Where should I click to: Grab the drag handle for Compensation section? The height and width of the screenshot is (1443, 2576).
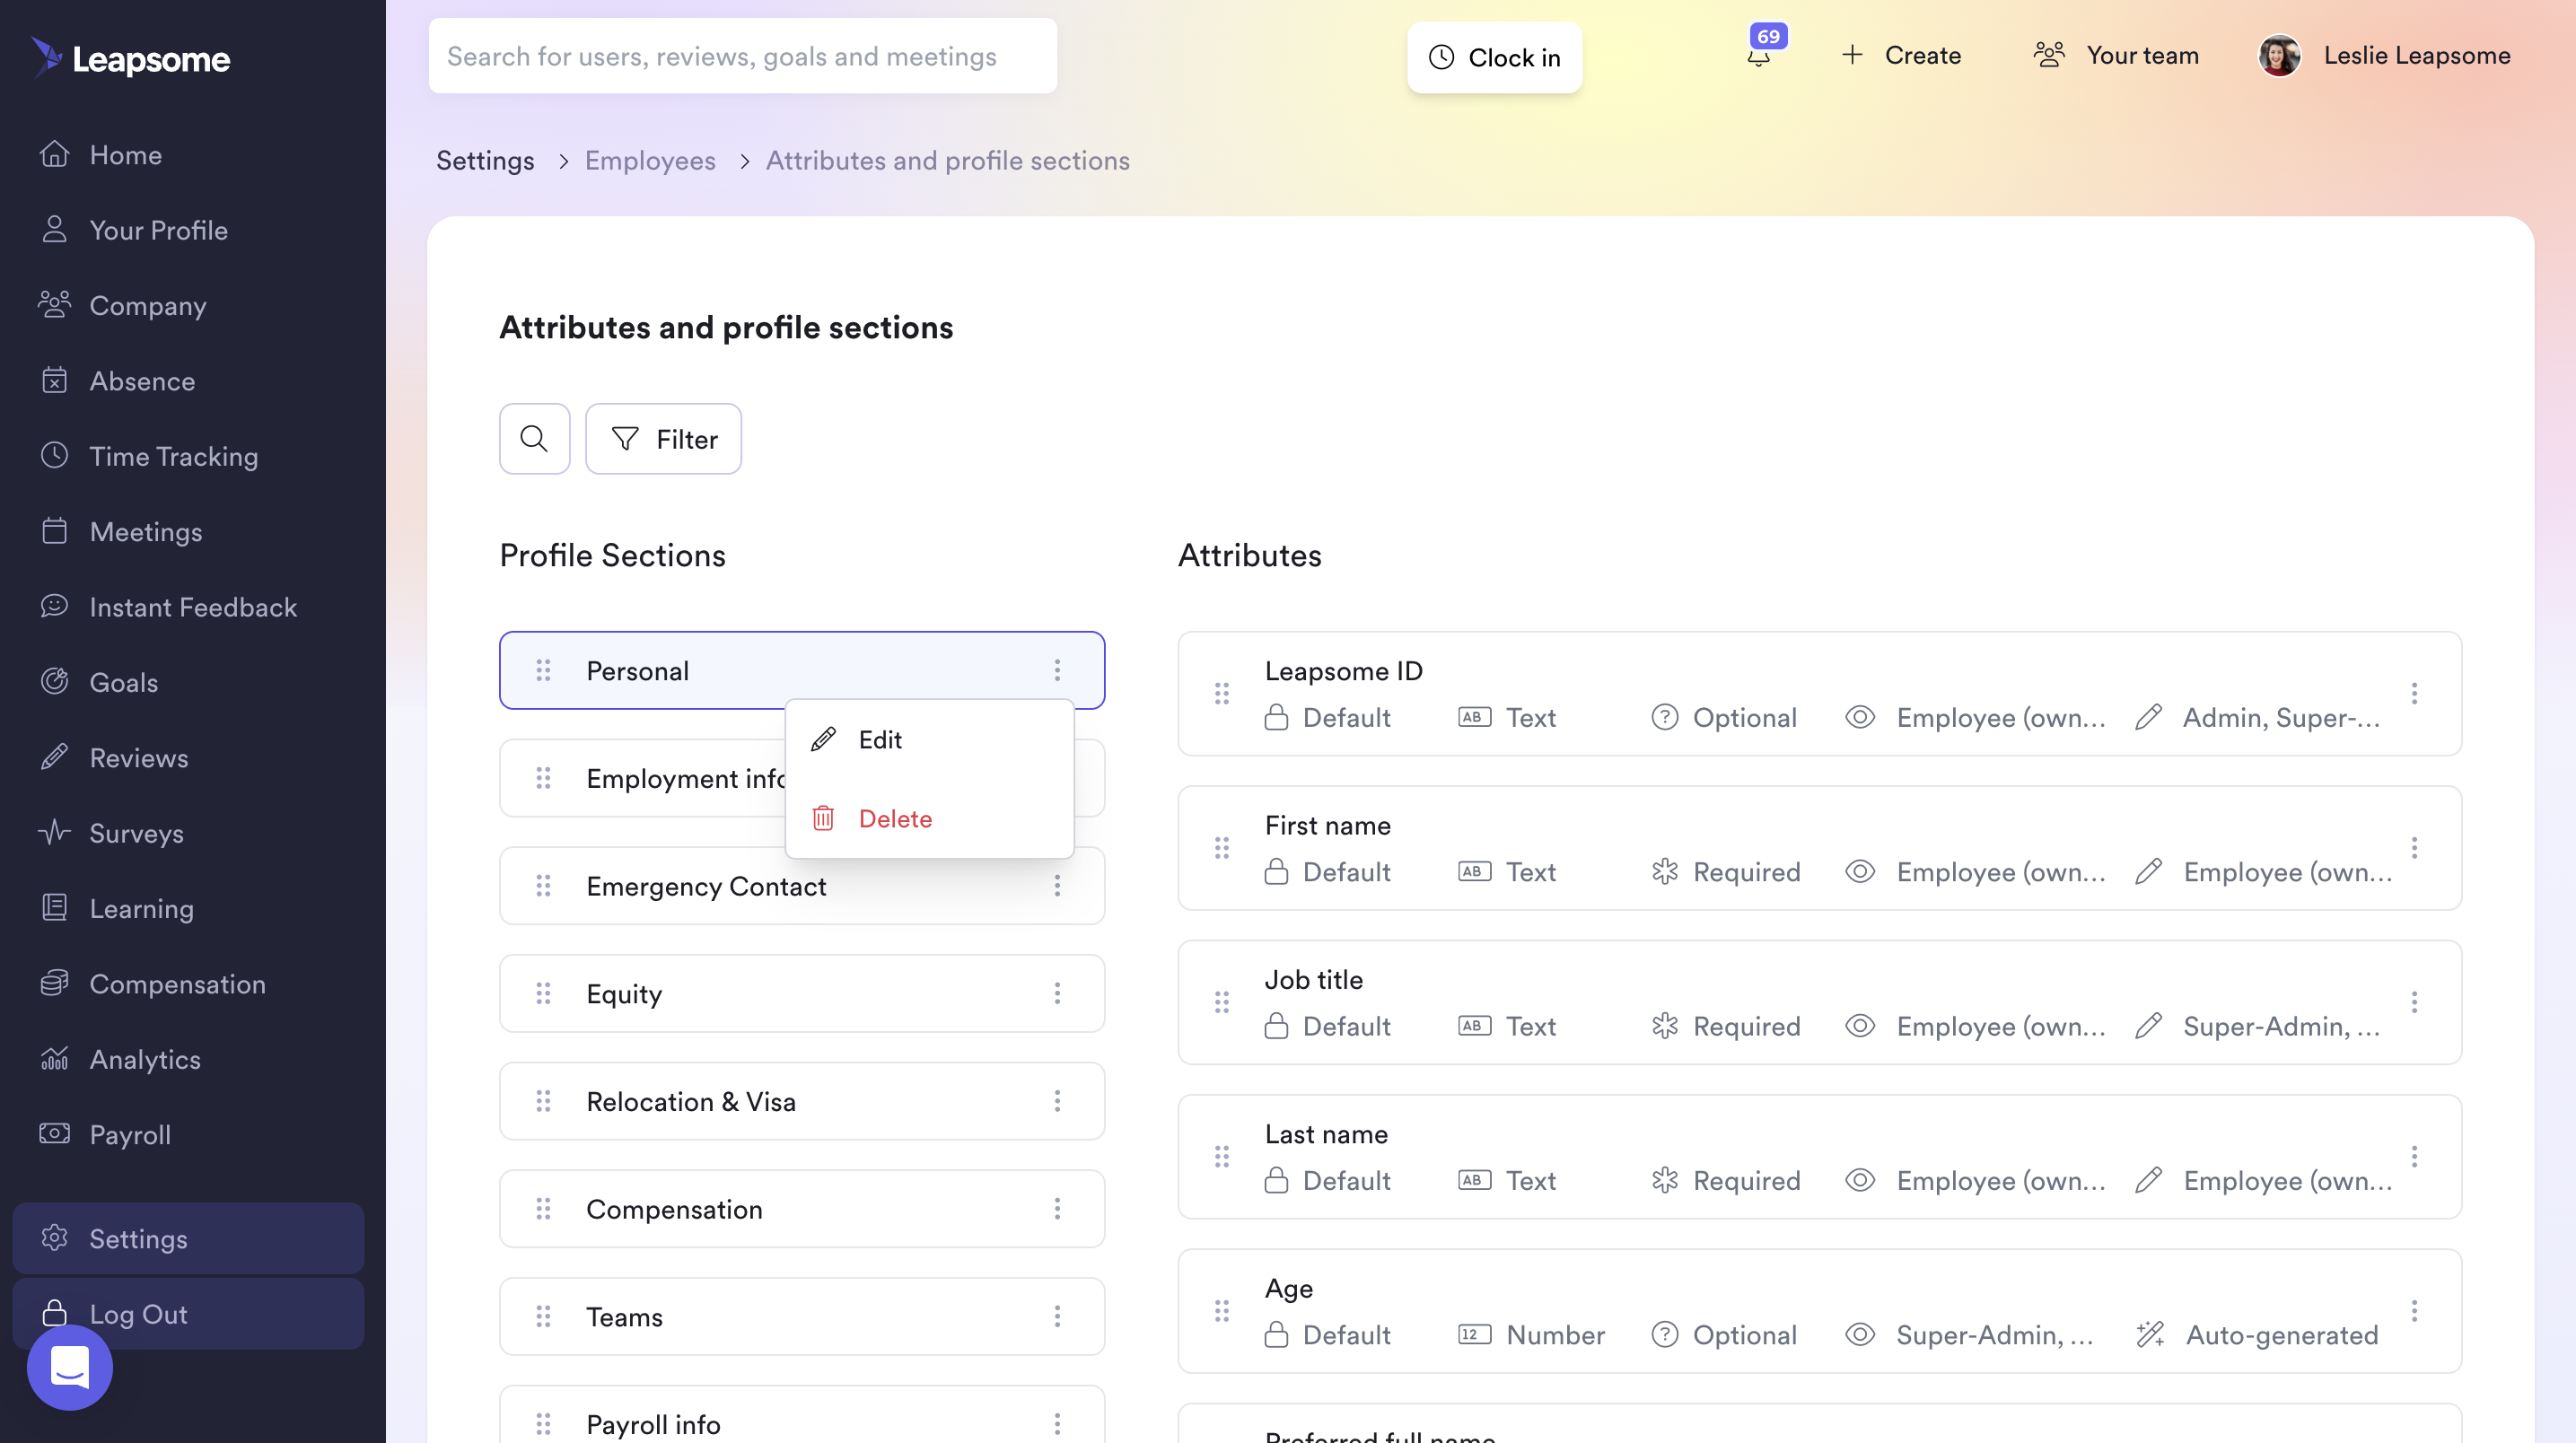[543, 1209]
